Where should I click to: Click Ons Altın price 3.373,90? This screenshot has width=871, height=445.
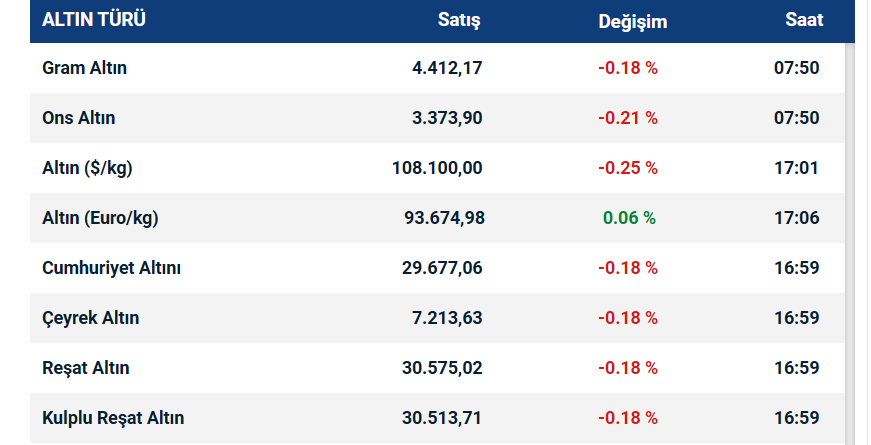447,118
